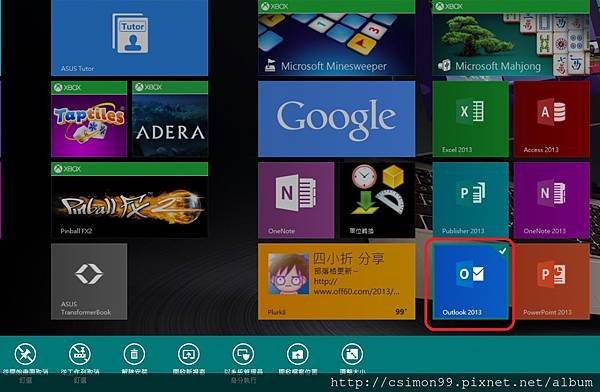Click Open new window icon in app bar

click(x=189, y=354)
